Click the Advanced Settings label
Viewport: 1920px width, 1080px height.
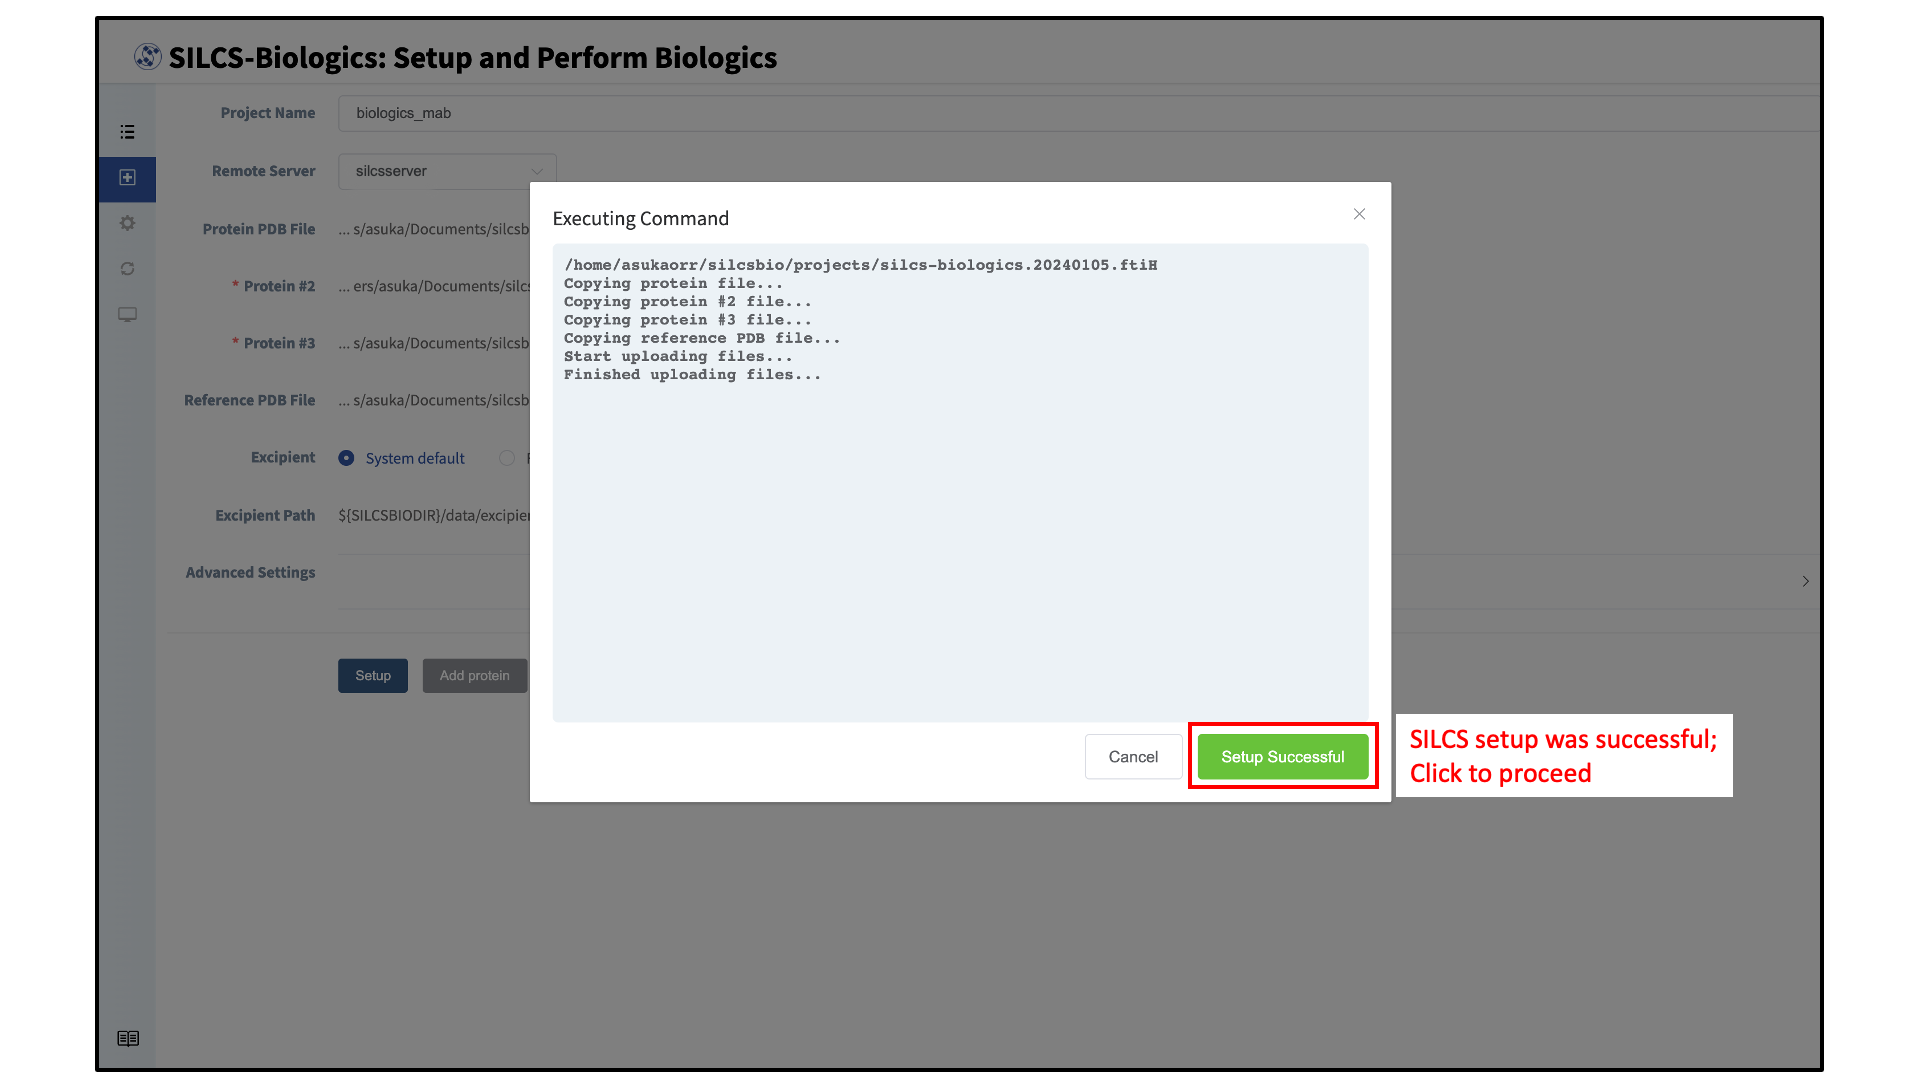(x=250, y=573)
